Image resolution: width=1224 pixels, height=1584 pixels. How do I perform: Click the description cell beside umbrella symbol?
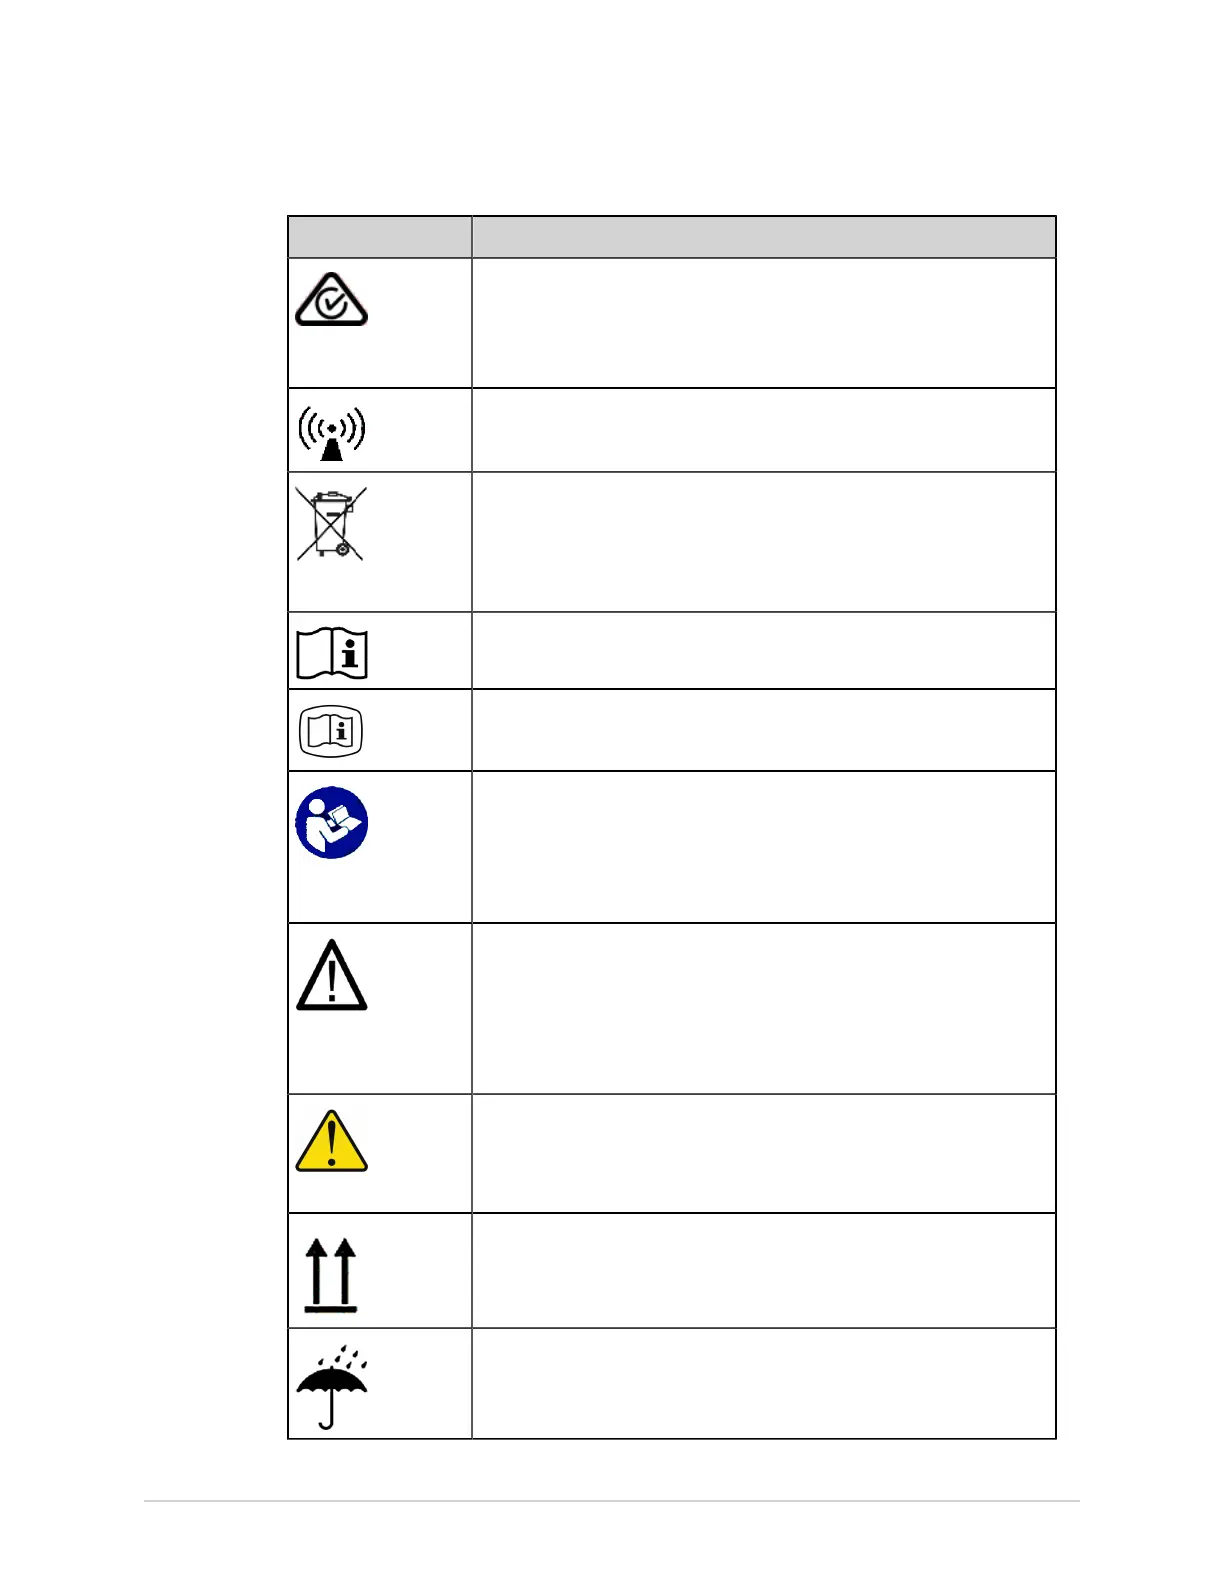pyautogui.click(x=764, y=1384)
